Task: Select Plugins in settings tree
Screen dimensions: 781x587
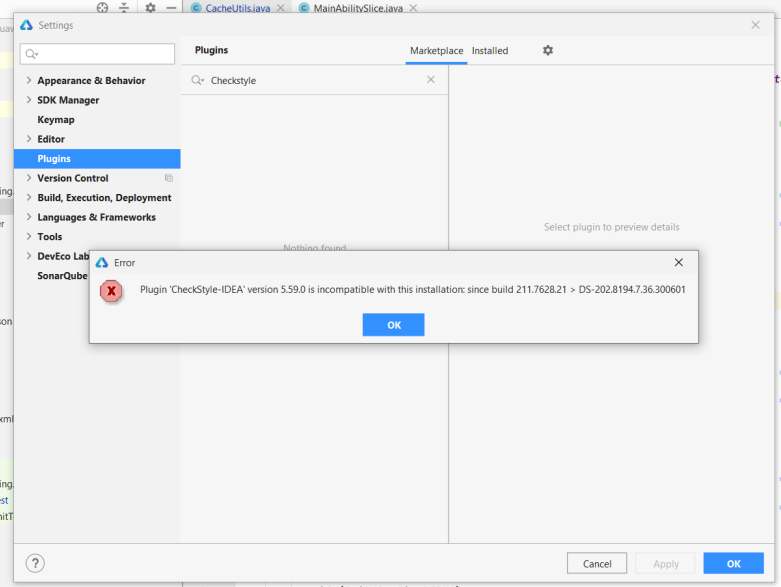Action: tap(97, 158)
